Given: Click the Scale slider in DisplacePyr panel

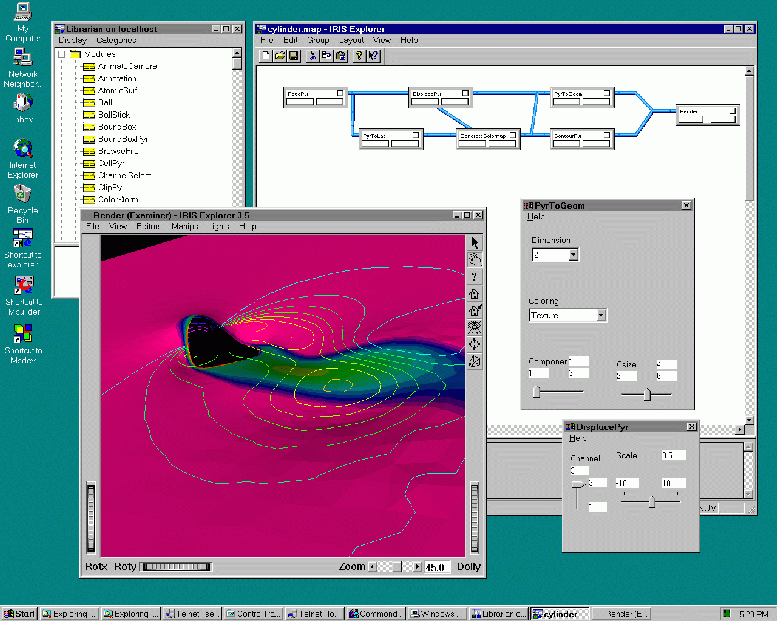Looking at the screenshot, I should (x=652, y=503).
